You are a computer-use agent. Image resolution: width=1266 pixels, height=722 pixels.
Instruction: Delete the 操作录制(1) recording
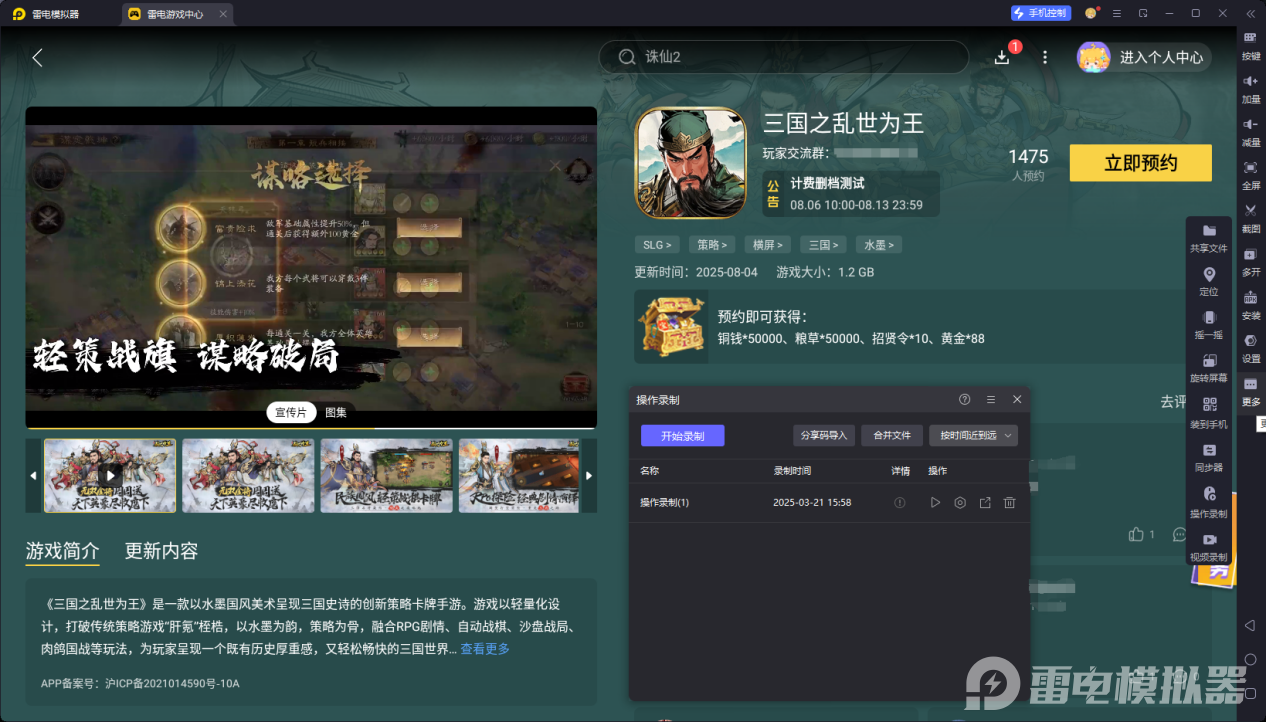coord(1009,503)
